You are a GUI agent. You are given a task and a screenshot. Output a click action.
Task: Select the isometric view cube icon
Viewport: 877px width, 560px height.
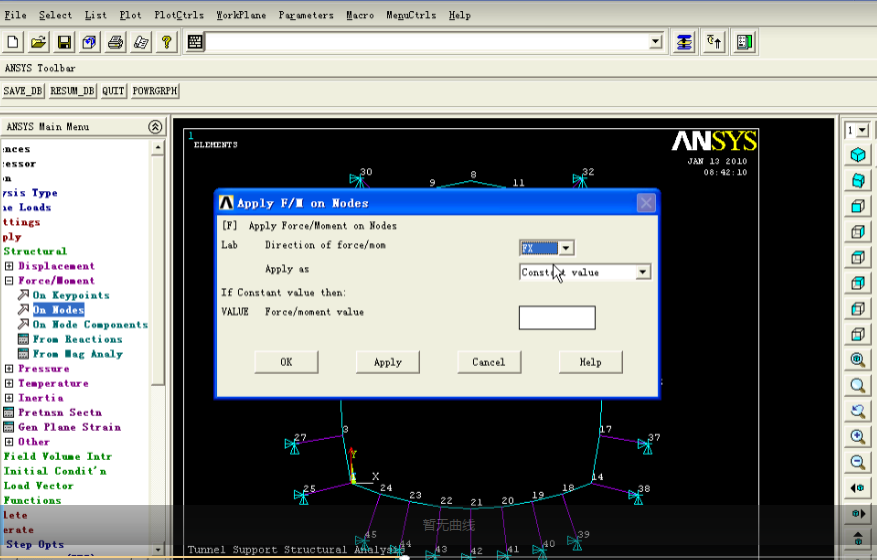(x=857, y=154)
